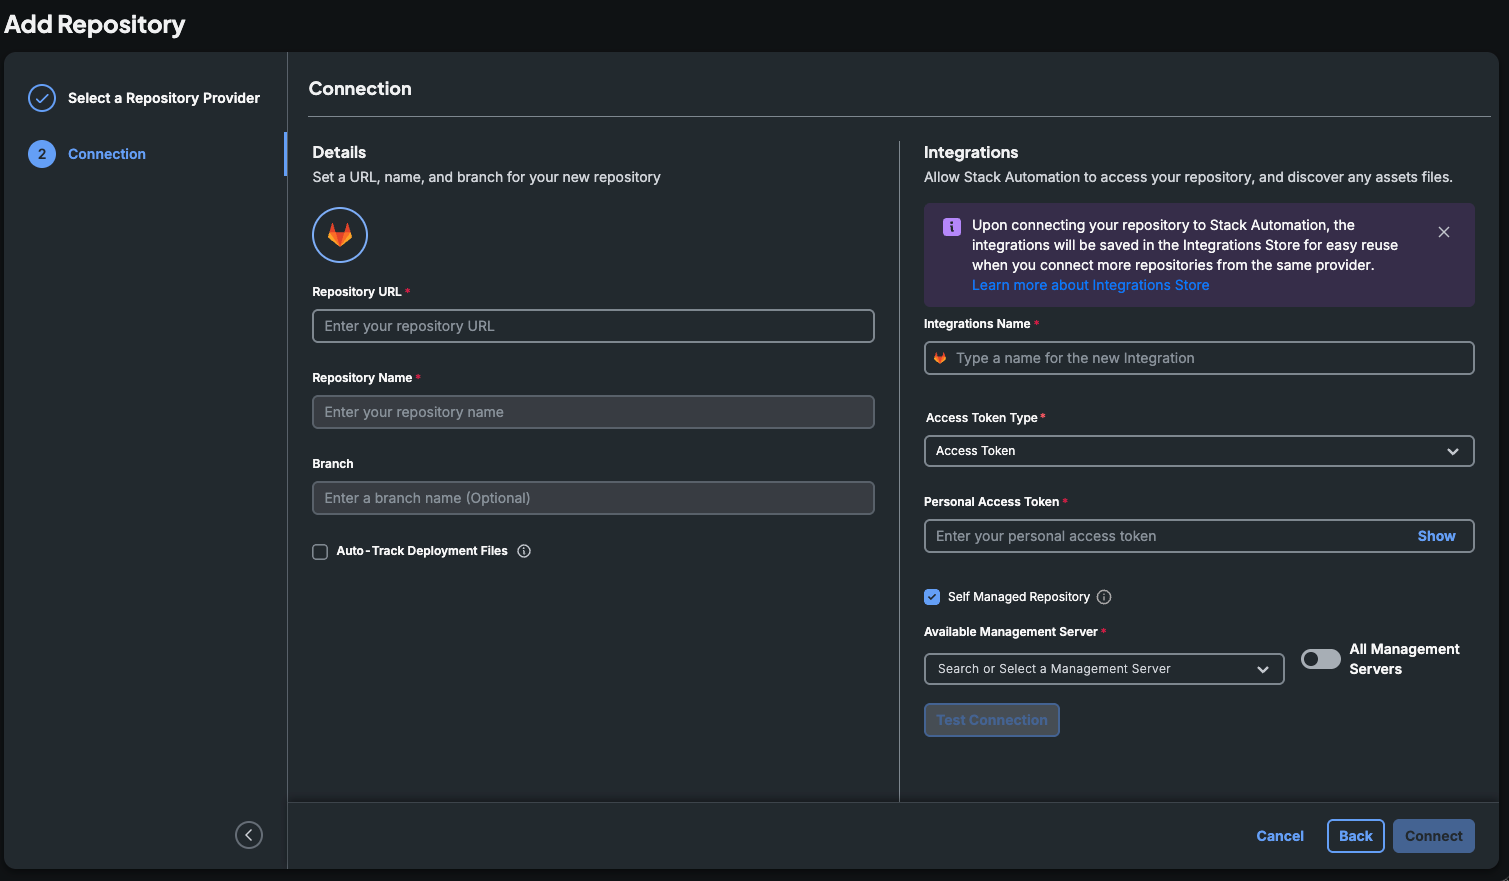Viewport: 1509px width, 881px height.
Task: Toggle the All Management Servers switch
Action: [x=1320, y=659]
